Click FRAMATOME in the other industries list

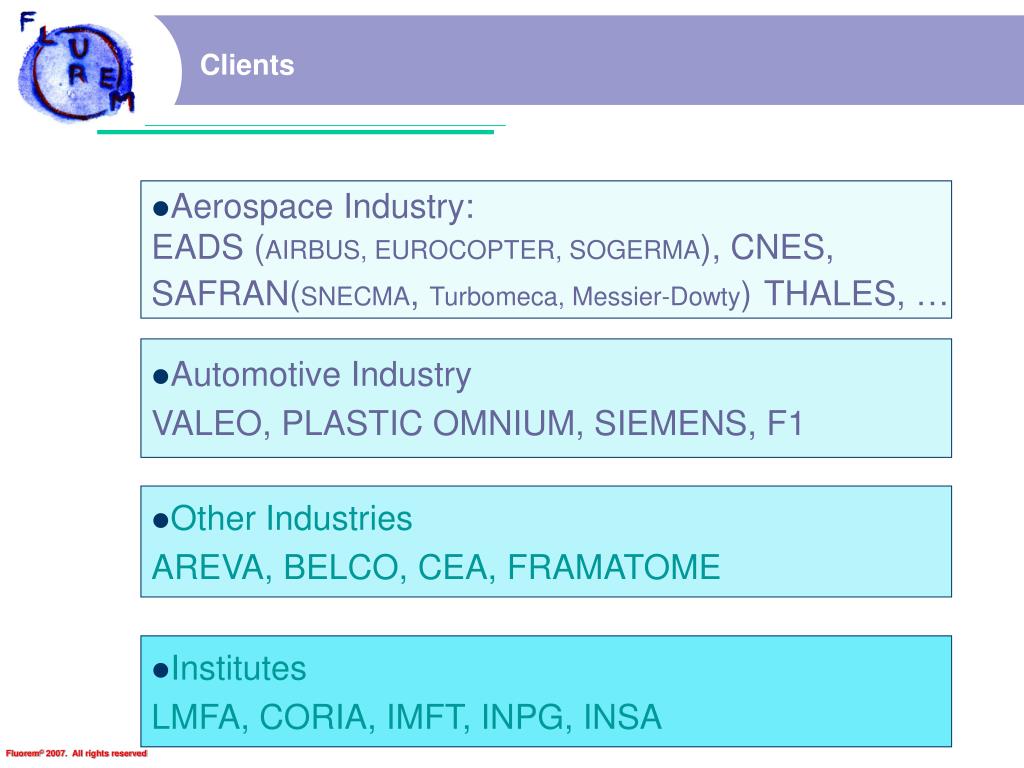click(614, 567)
